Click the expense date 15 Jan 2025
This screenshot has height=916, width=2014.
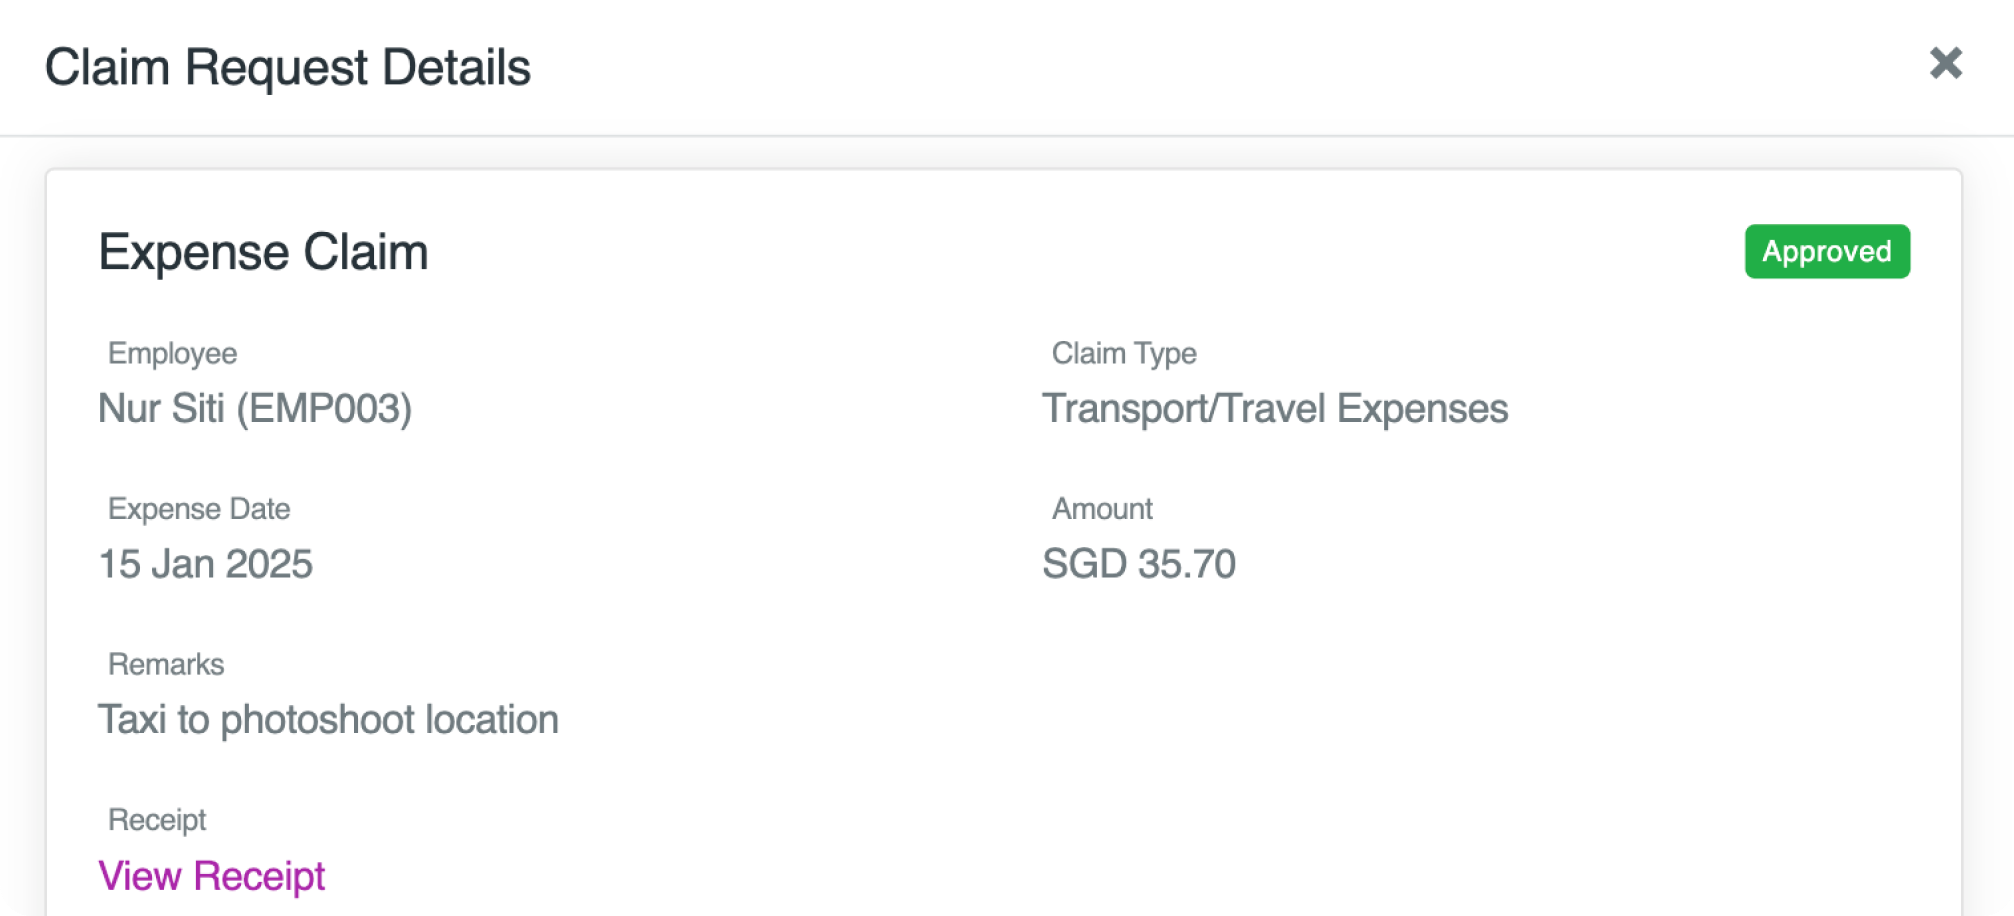click(205, 564)
